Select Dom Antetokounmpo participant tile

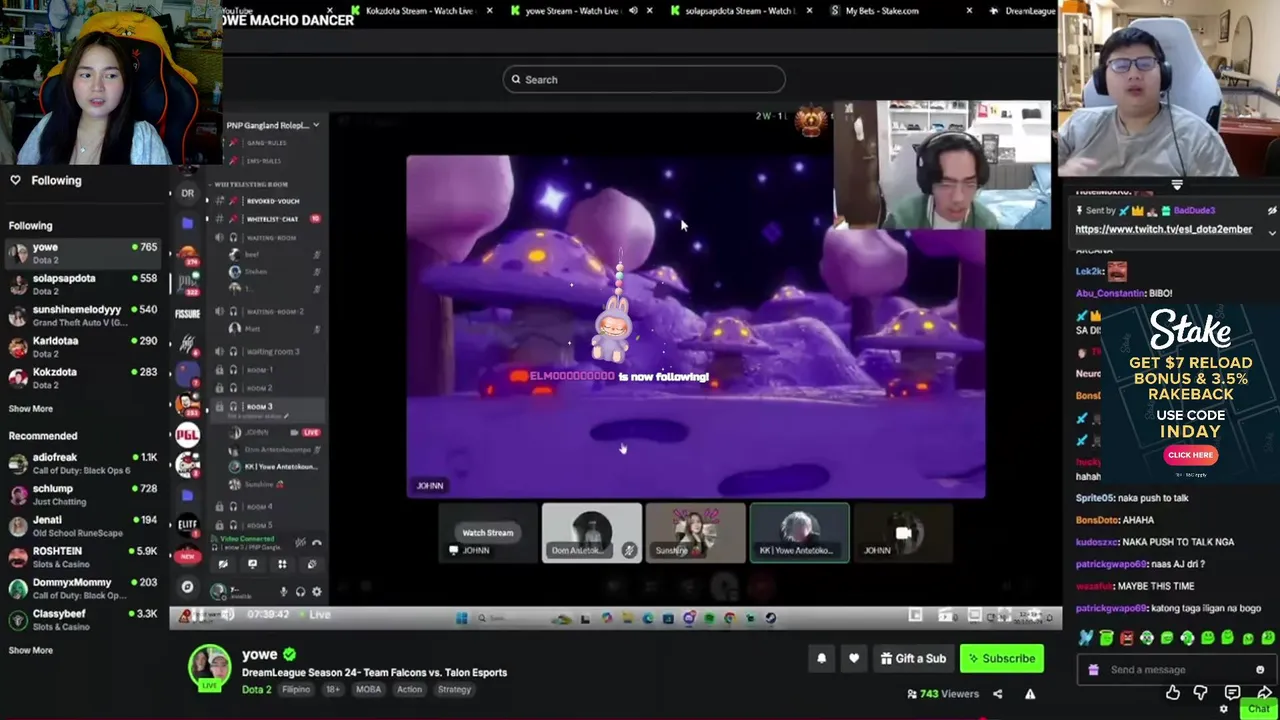coord(592,533)
